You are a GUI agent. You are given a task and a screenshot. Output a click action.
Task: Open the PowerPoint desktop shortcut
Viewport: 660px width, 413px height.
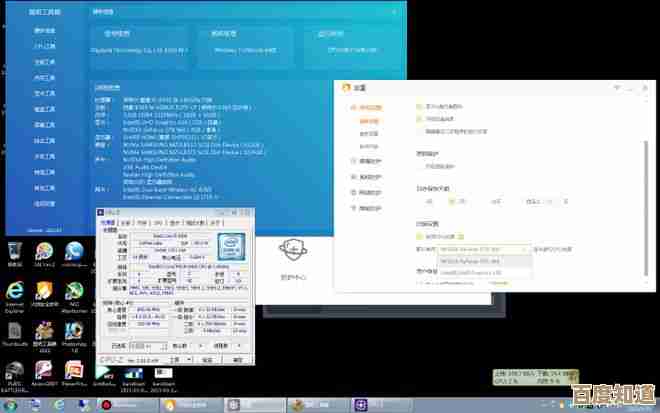point(74,374)
